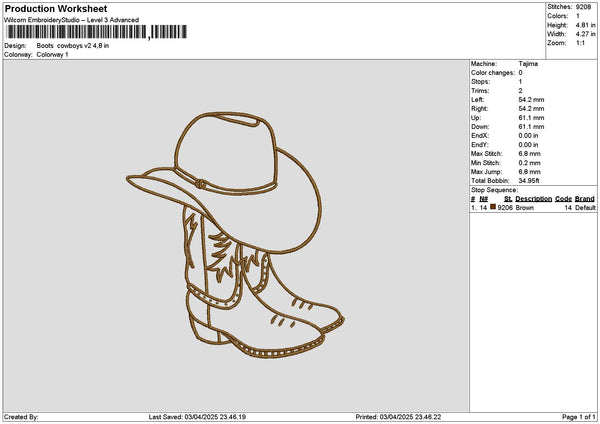Select the Up value 61.1 mm
Screen dimensions: 600x424
pyautogui.click(x=531, y=118)
